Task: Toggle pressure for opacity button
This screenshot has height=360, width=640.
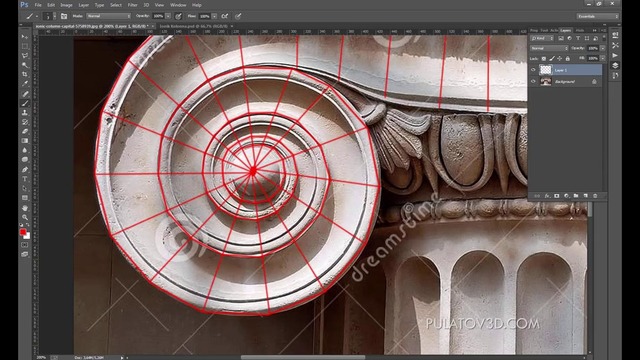Action: click(178, 16)
